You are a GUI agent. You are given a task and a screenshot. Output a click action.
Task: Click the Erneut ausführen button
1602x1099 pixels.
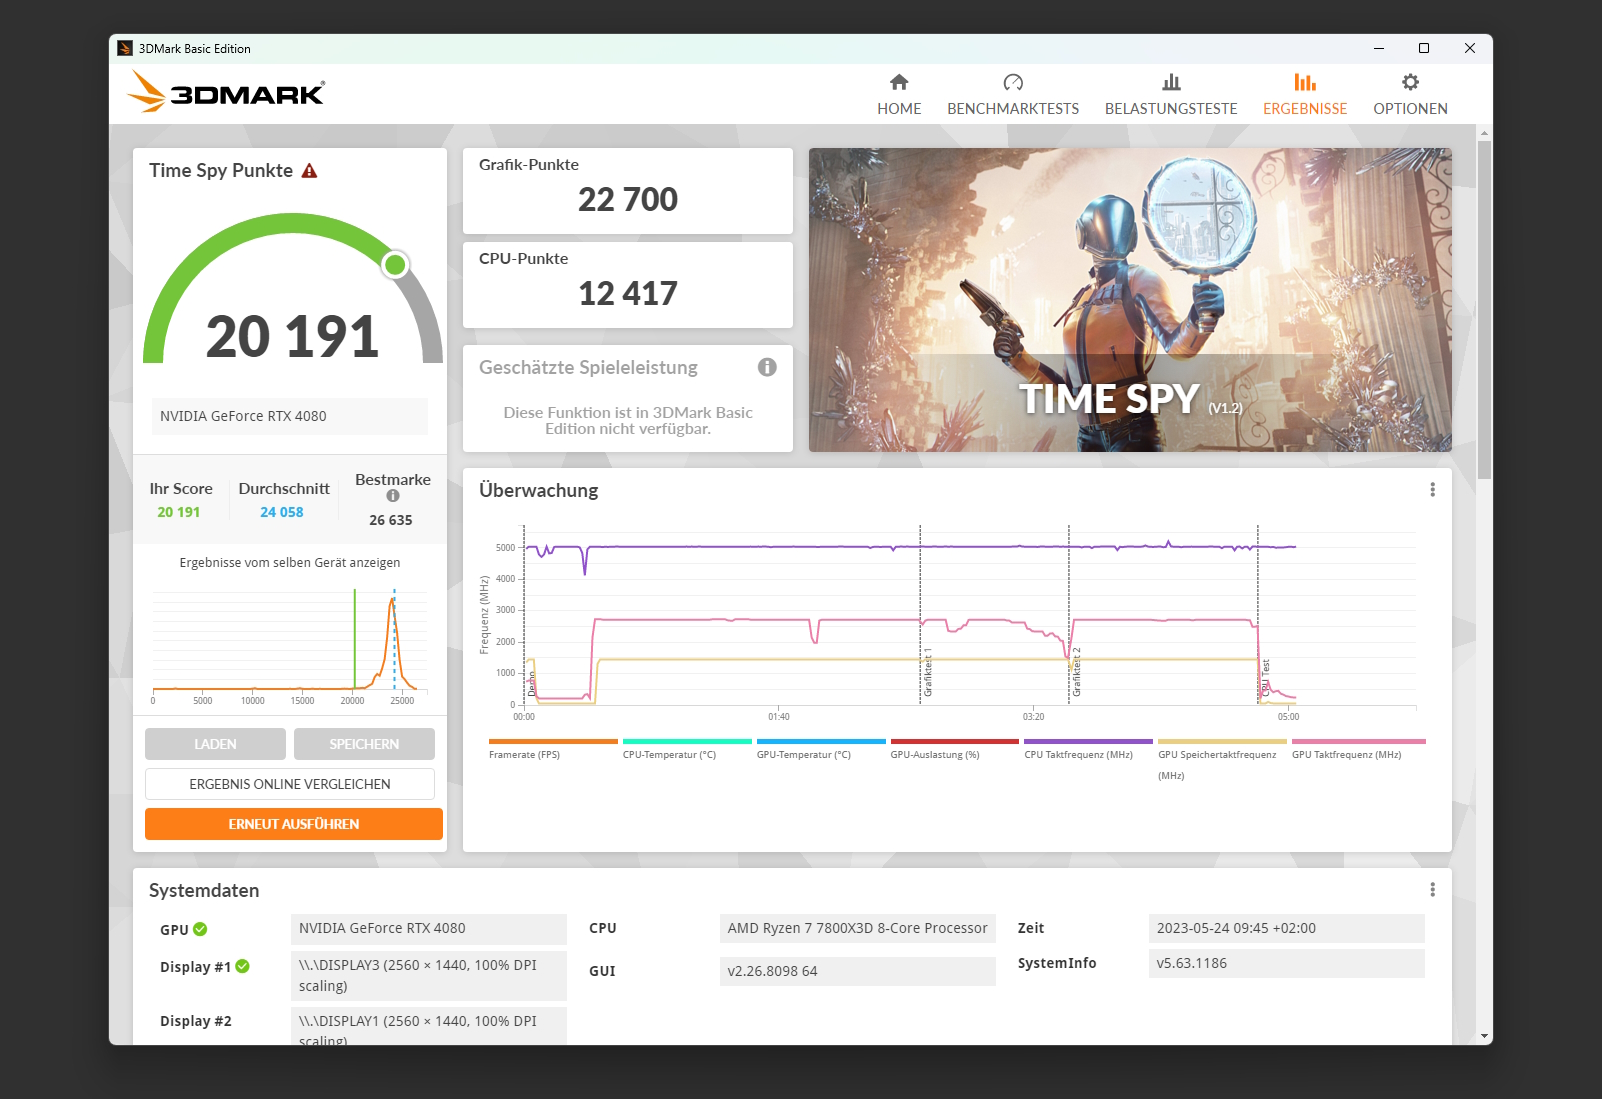294,824
